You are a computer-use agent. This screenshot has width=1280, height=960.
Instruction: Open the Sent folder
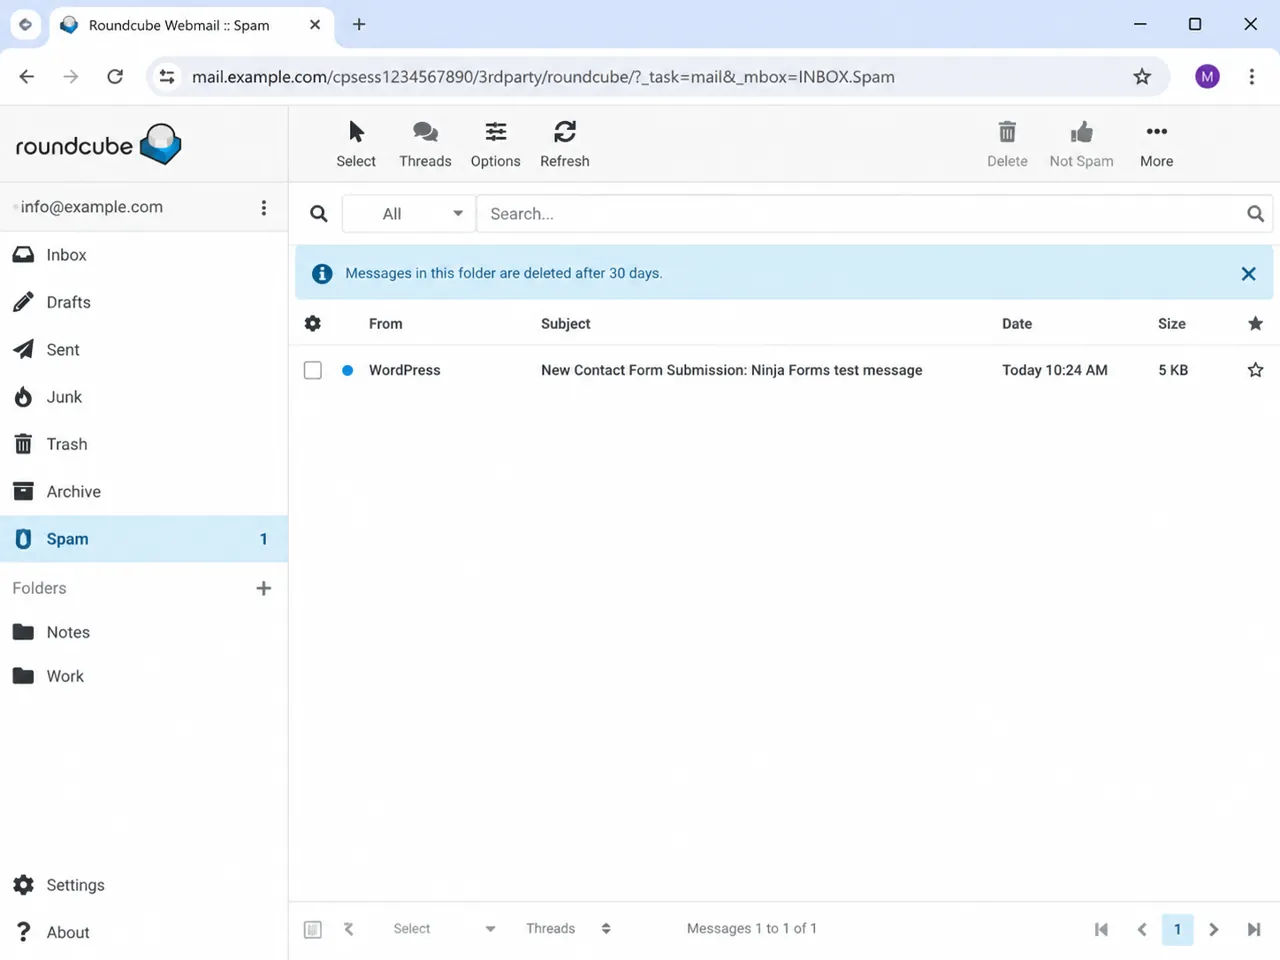click(x=144, y=349)
